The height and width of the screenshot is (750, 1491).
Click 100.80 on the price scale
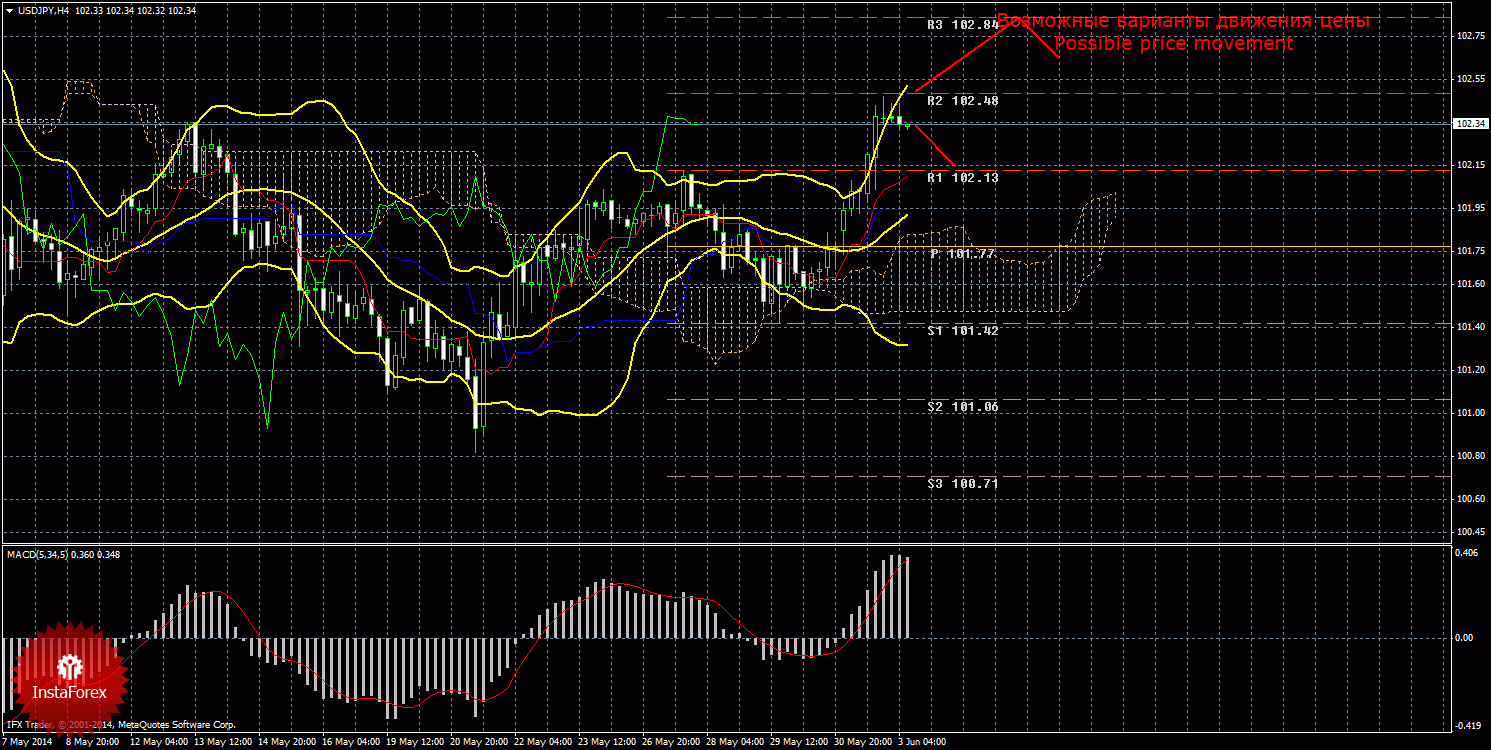coord(1470,455)
